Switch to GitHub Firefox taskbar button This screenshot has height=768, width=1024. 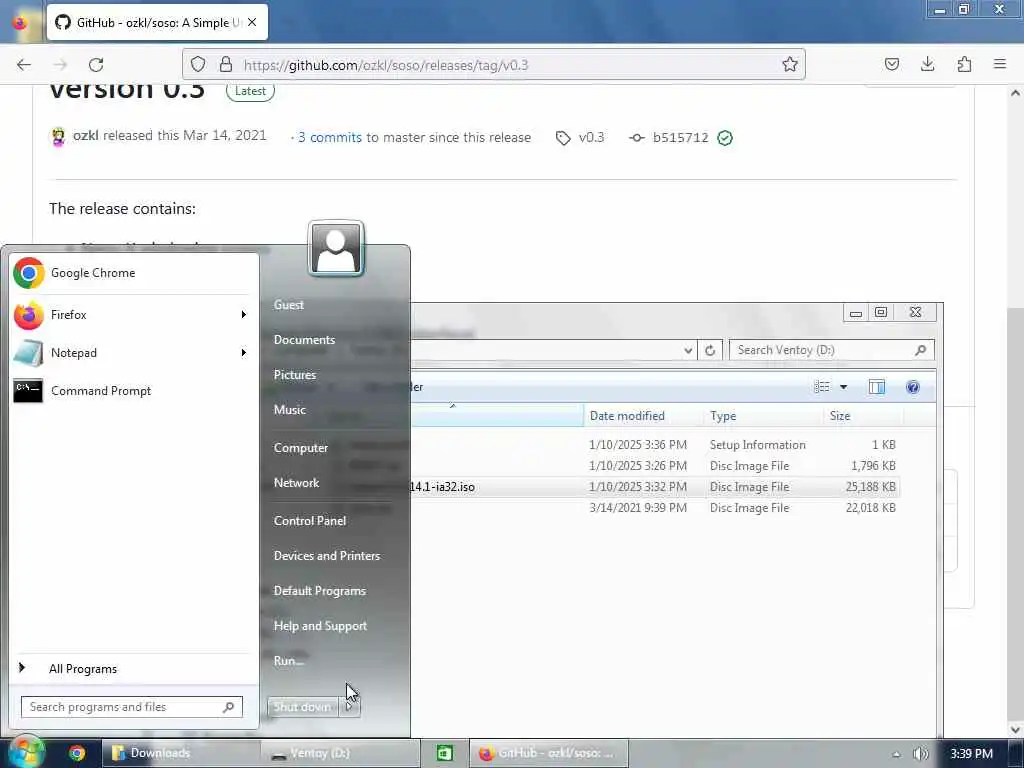click(x=549, y=753)
